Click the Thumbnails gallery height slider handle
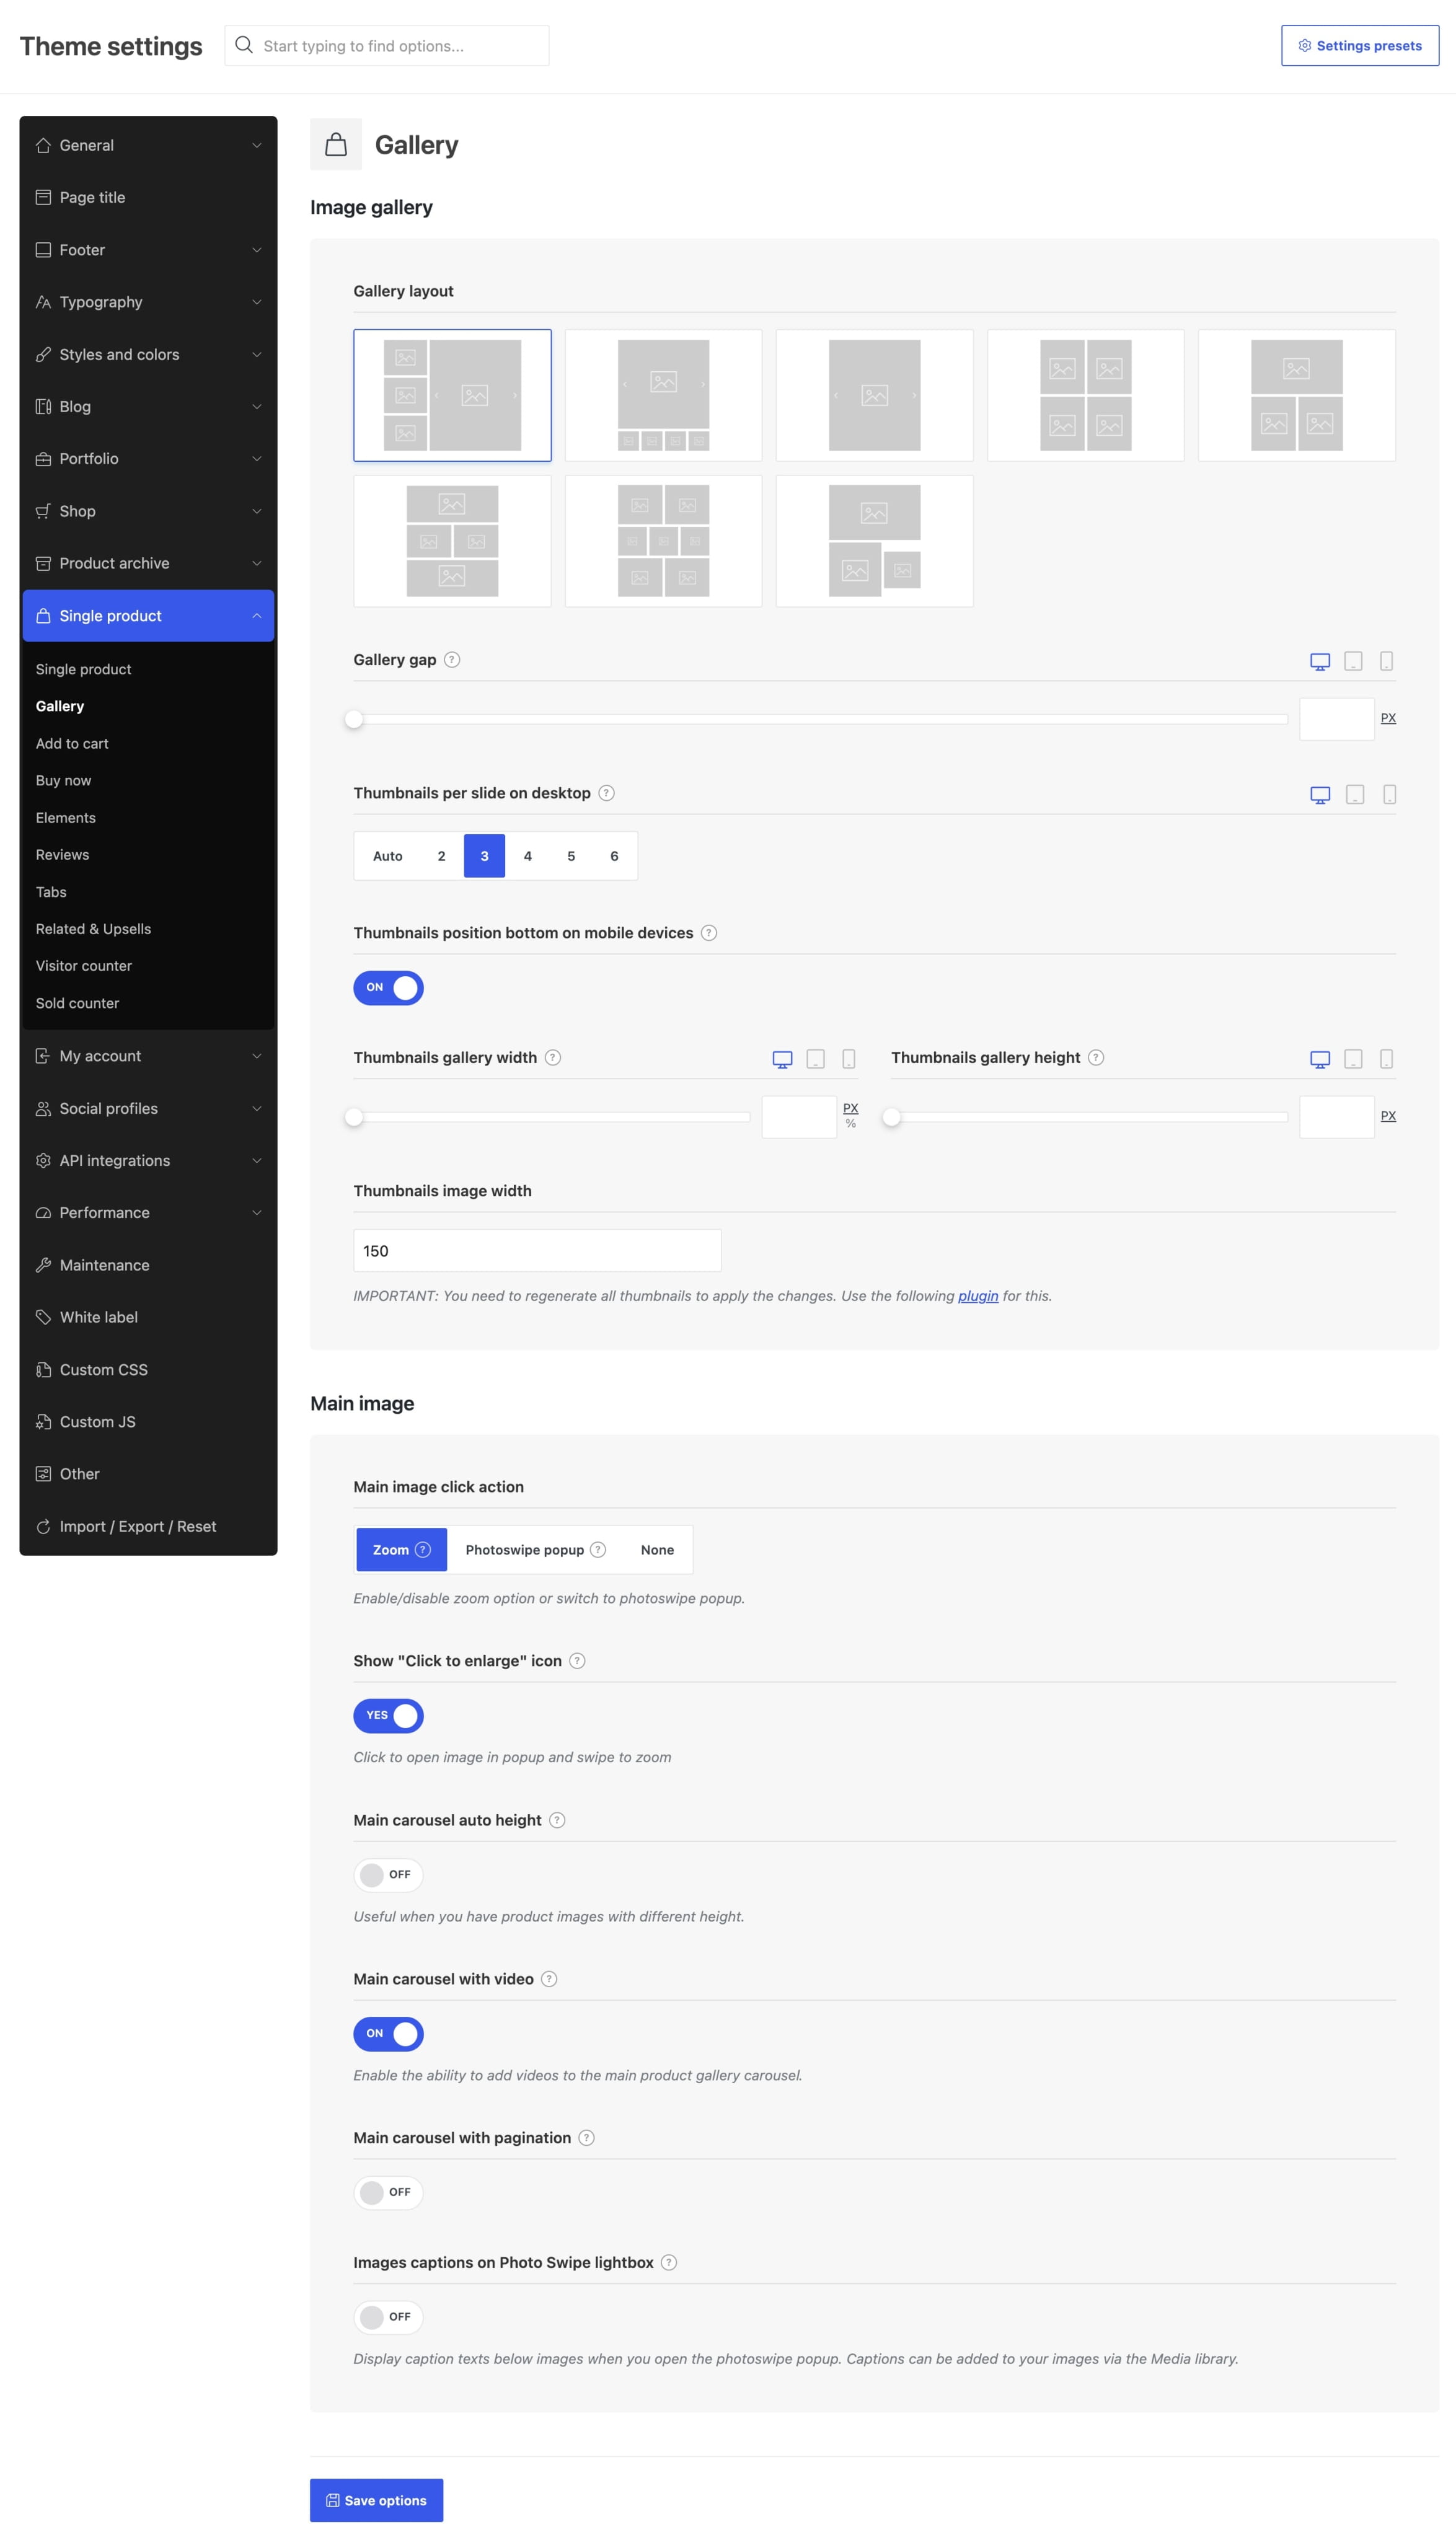Viewport: 1456px width, 2540px height. [892, 1117]
